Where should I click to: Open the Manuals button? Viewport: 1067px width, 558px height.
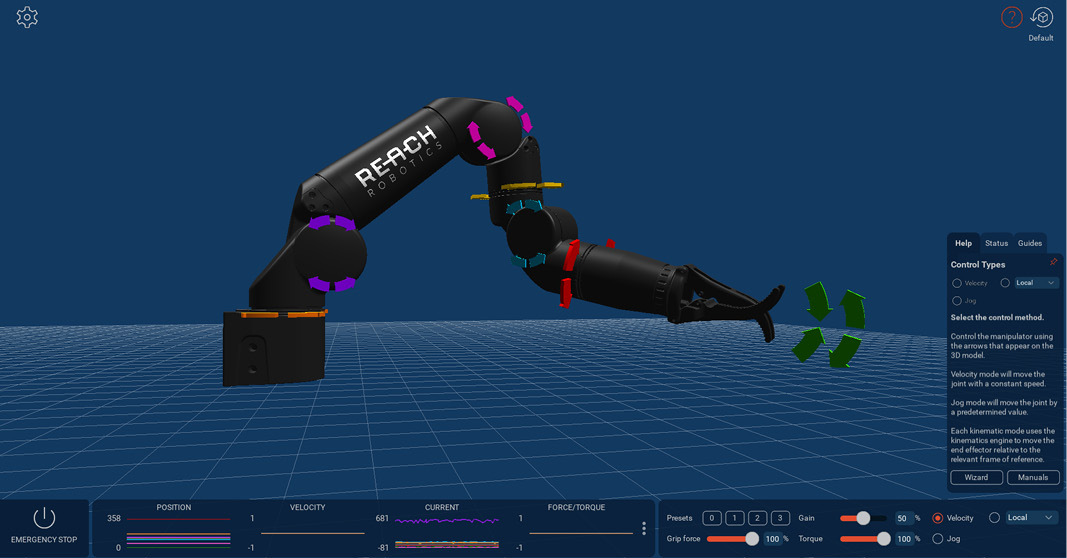click(1033, 477)
